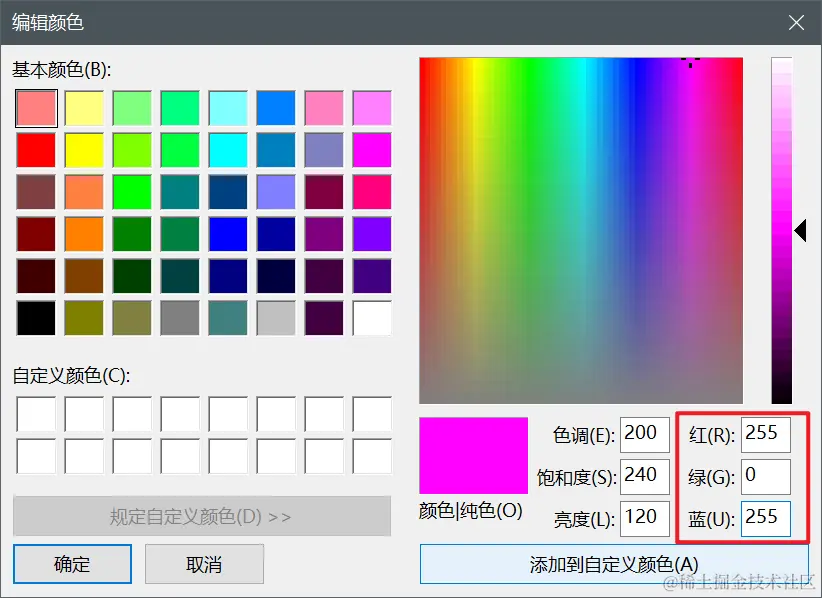Click the magenta color preview box
Viewport: 822px width, 598px height.
(471, 454)
